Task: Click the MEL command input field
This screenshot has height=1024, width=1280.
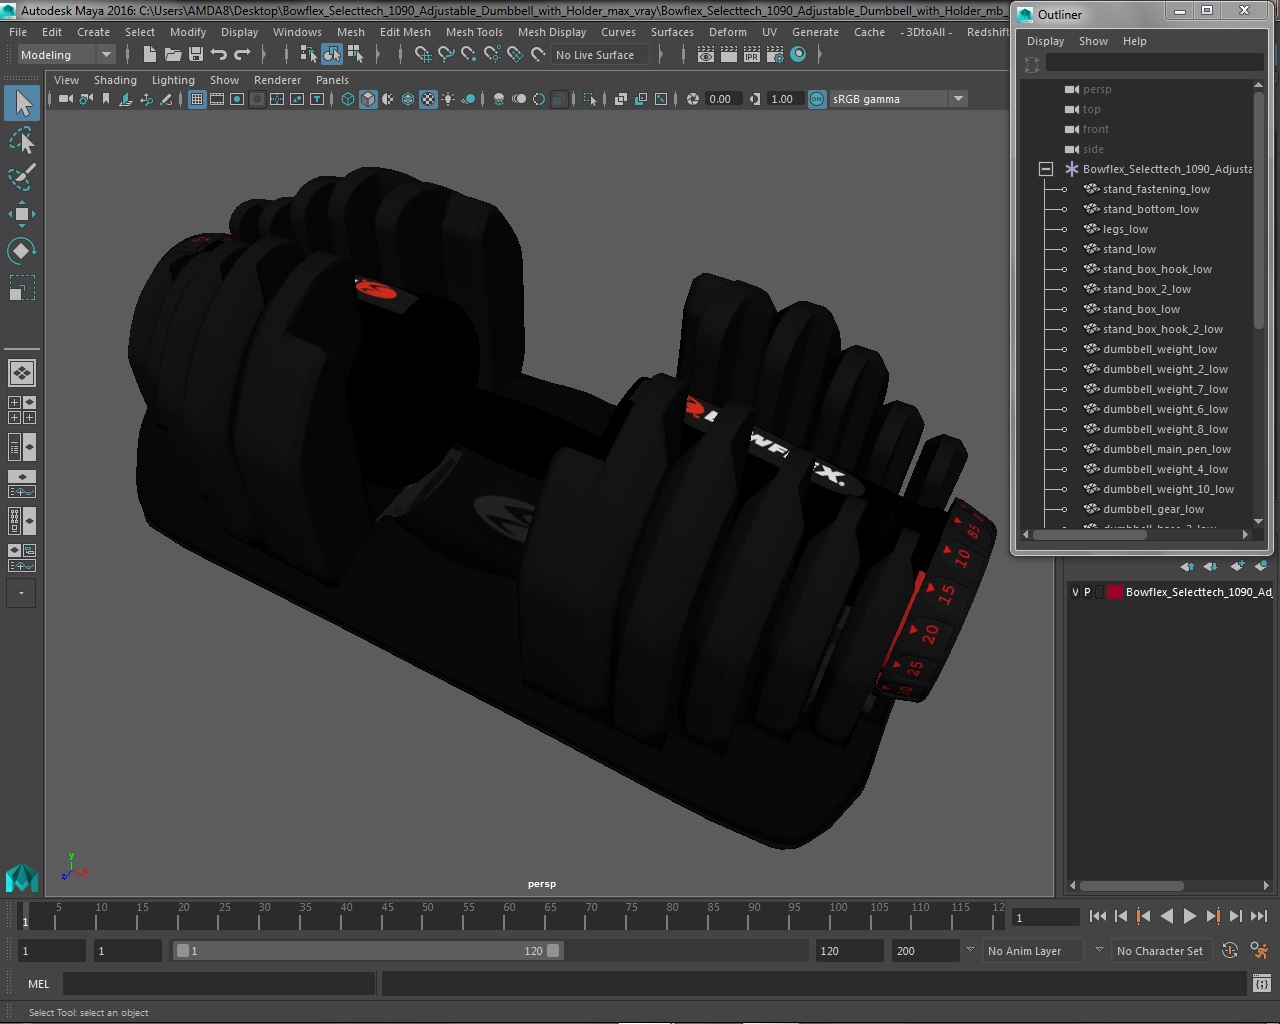Action: (x=219, y=984)
